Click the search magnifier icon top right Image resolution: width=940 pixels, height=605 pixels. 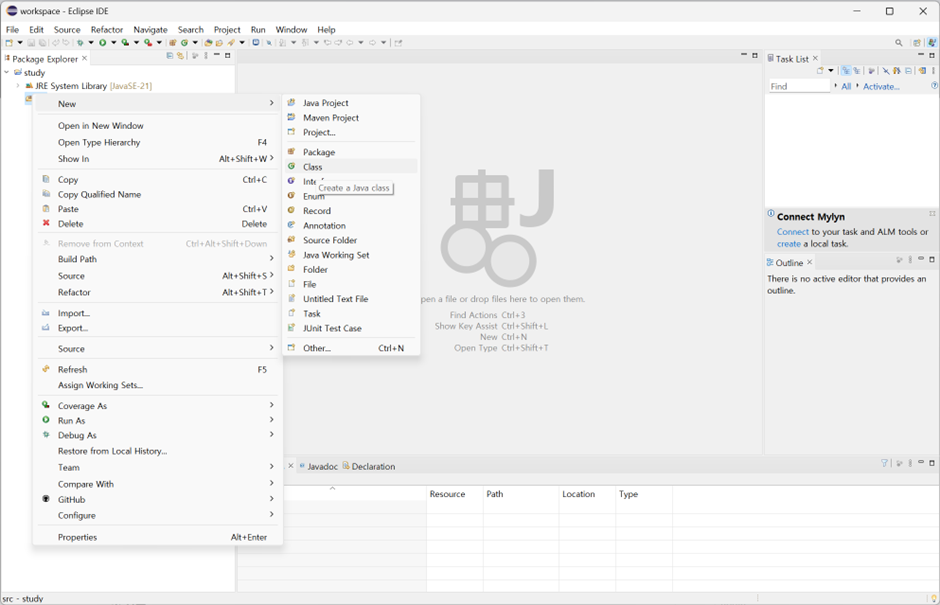coord(899,43)
